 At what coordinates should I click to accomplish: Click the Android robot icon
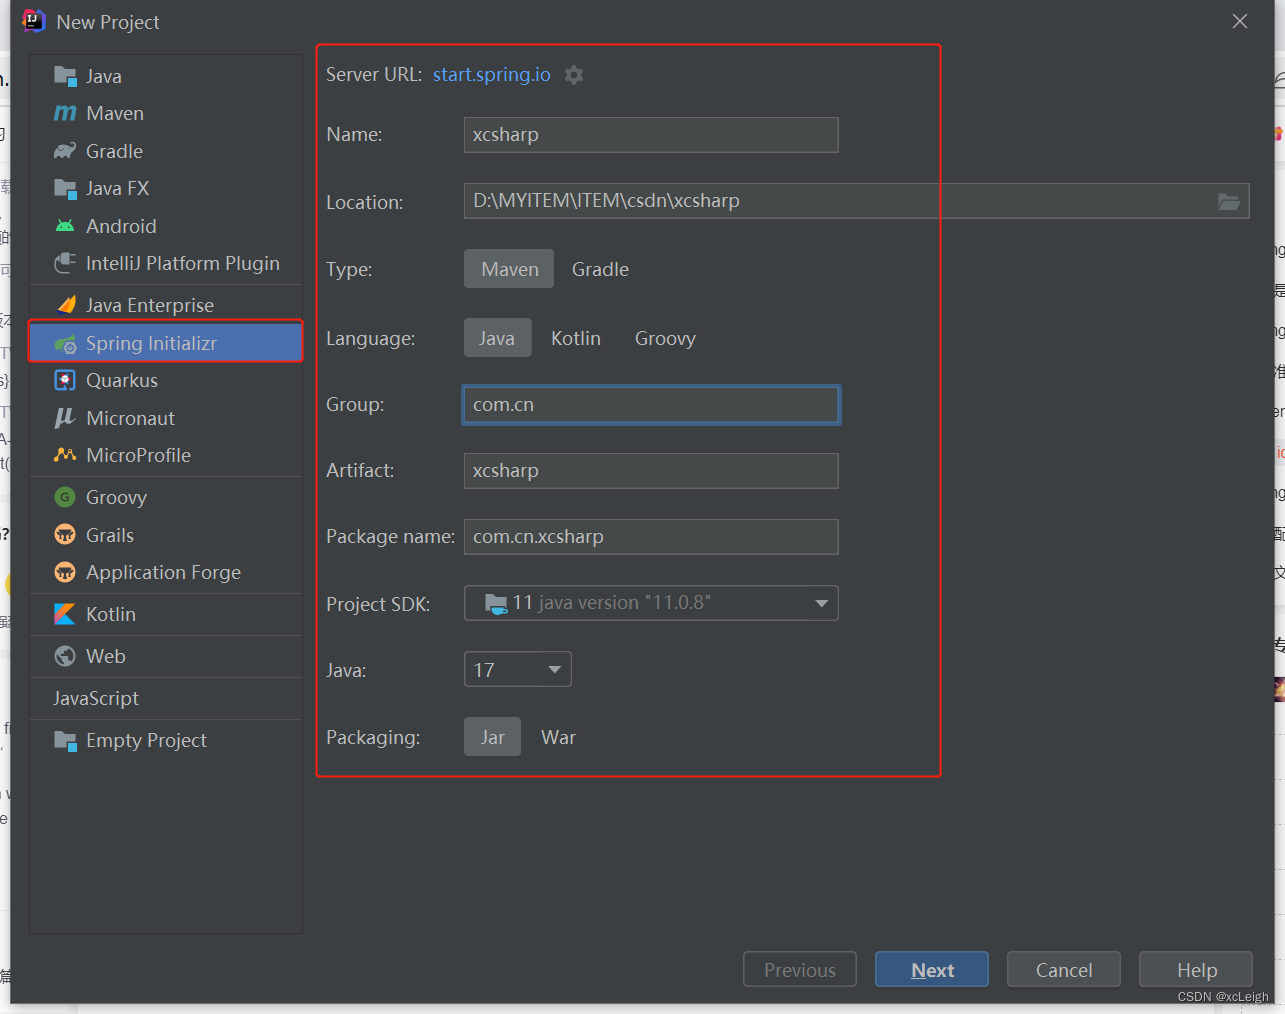click(x=65, y=226)
